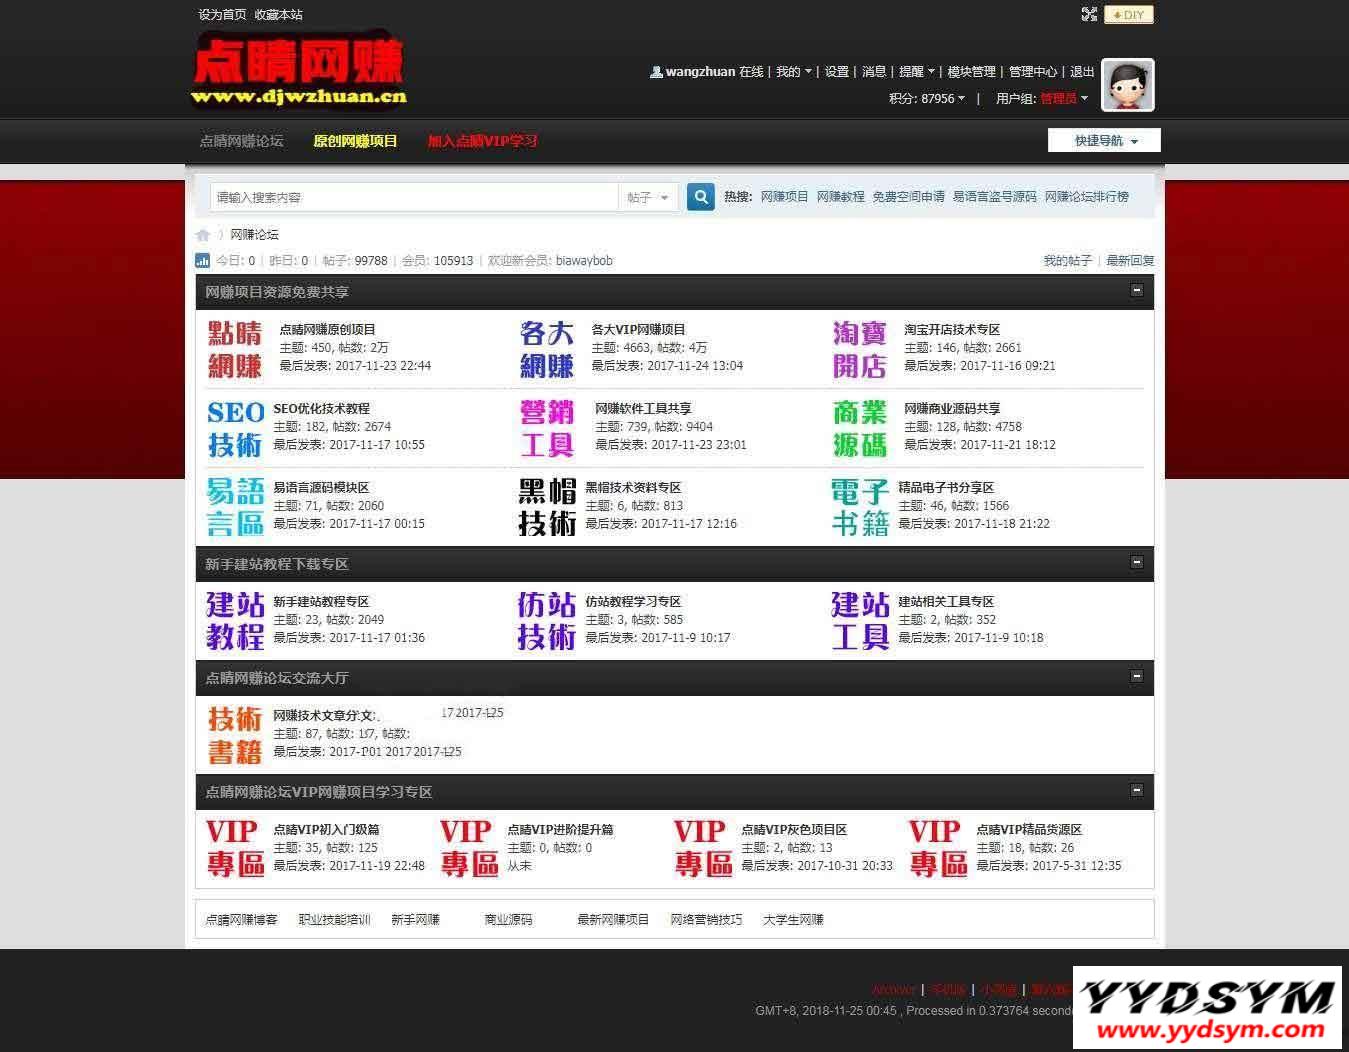
Task: Select the 原创网赚项目 nav tab
Action: click(x=355, y=141)
